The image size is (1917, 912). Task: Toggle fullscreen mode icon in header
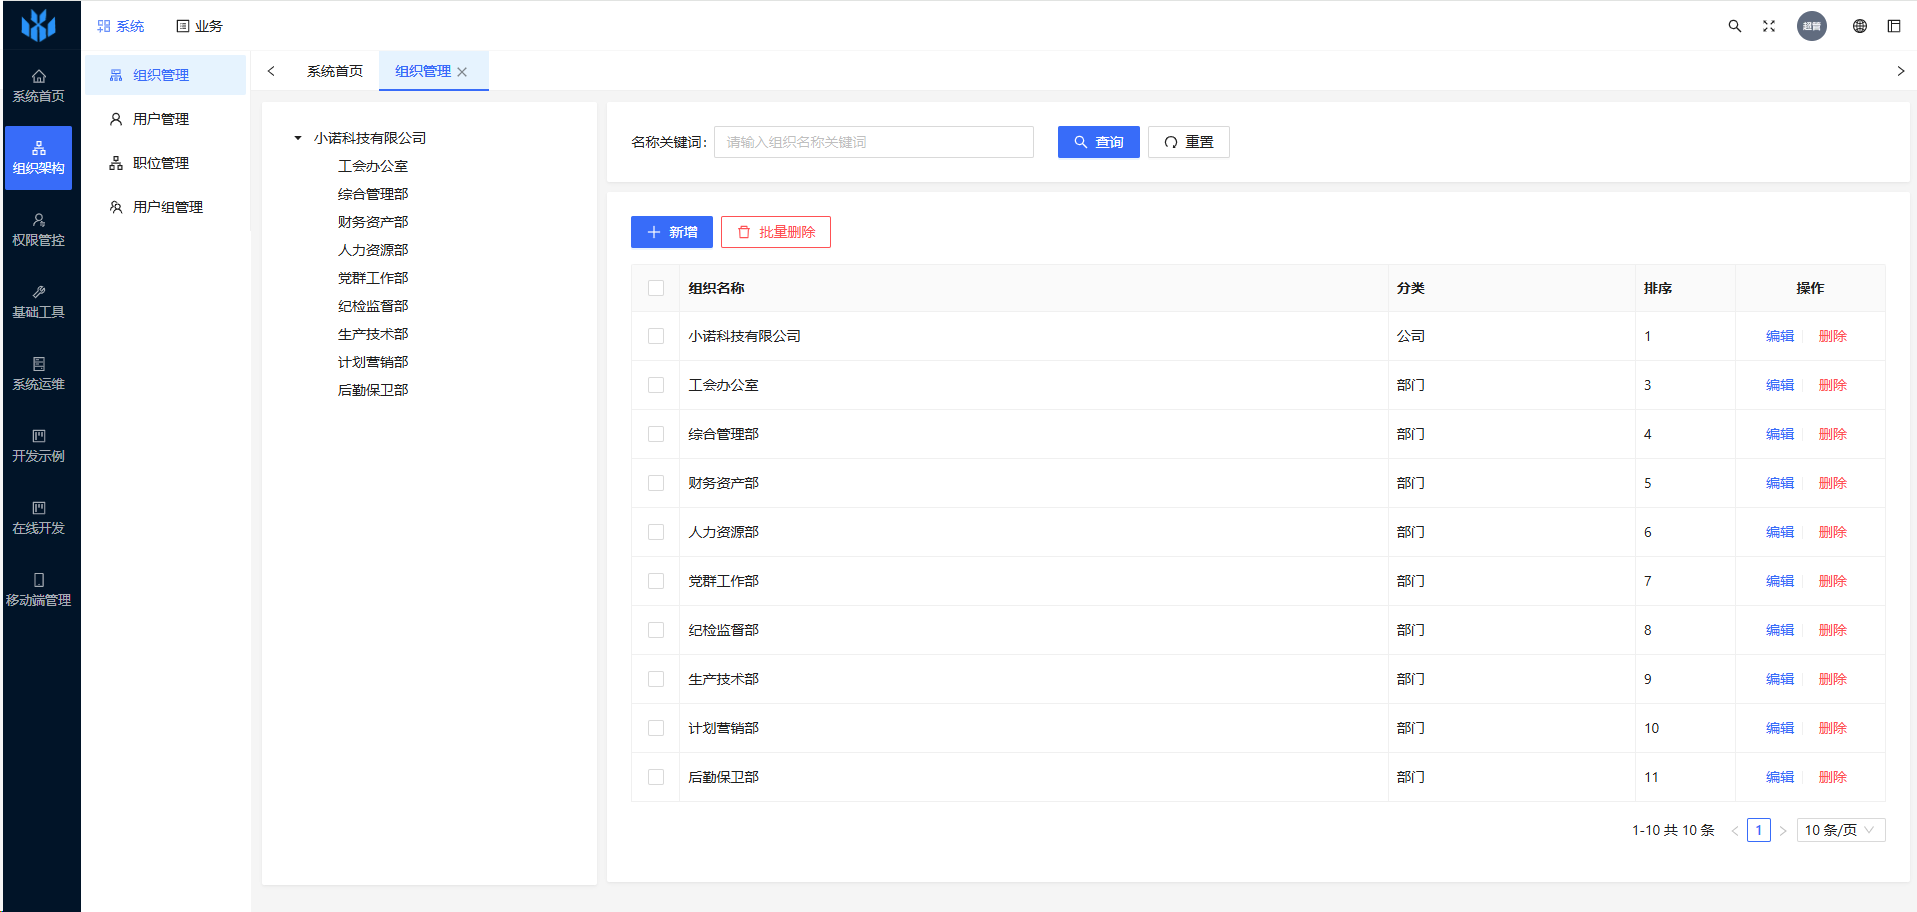click(x=1769, y=26)
